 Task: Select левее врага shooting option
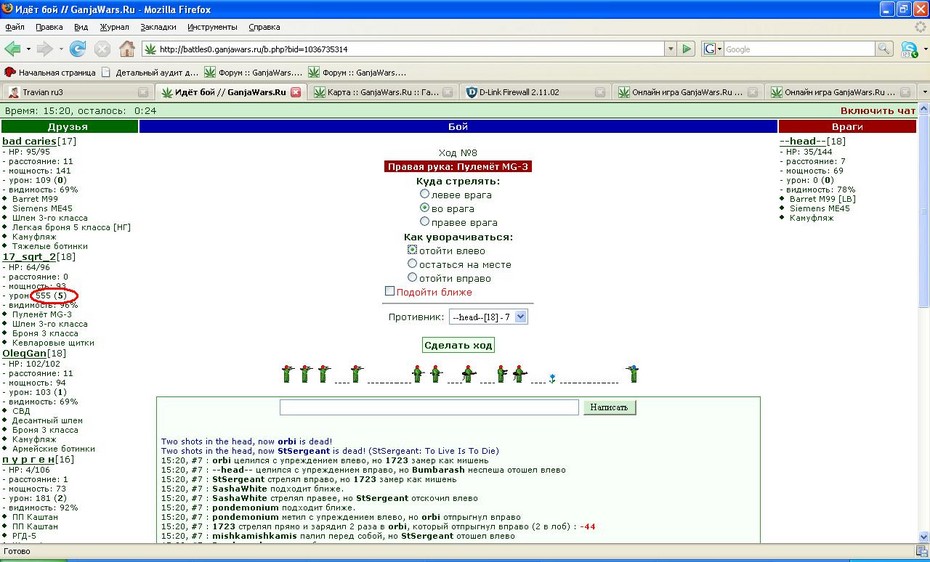[424, 194]
